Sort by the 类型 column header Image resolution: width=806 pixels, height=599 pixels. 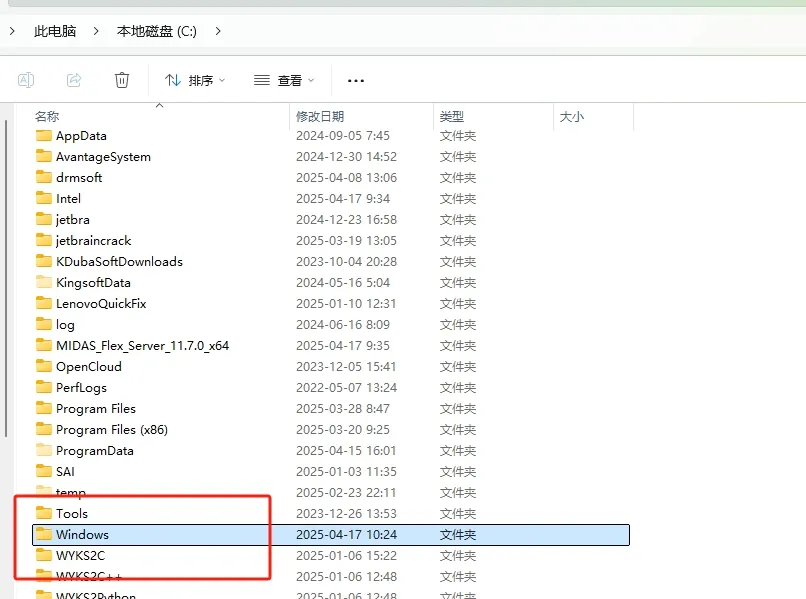pos(452,117)
